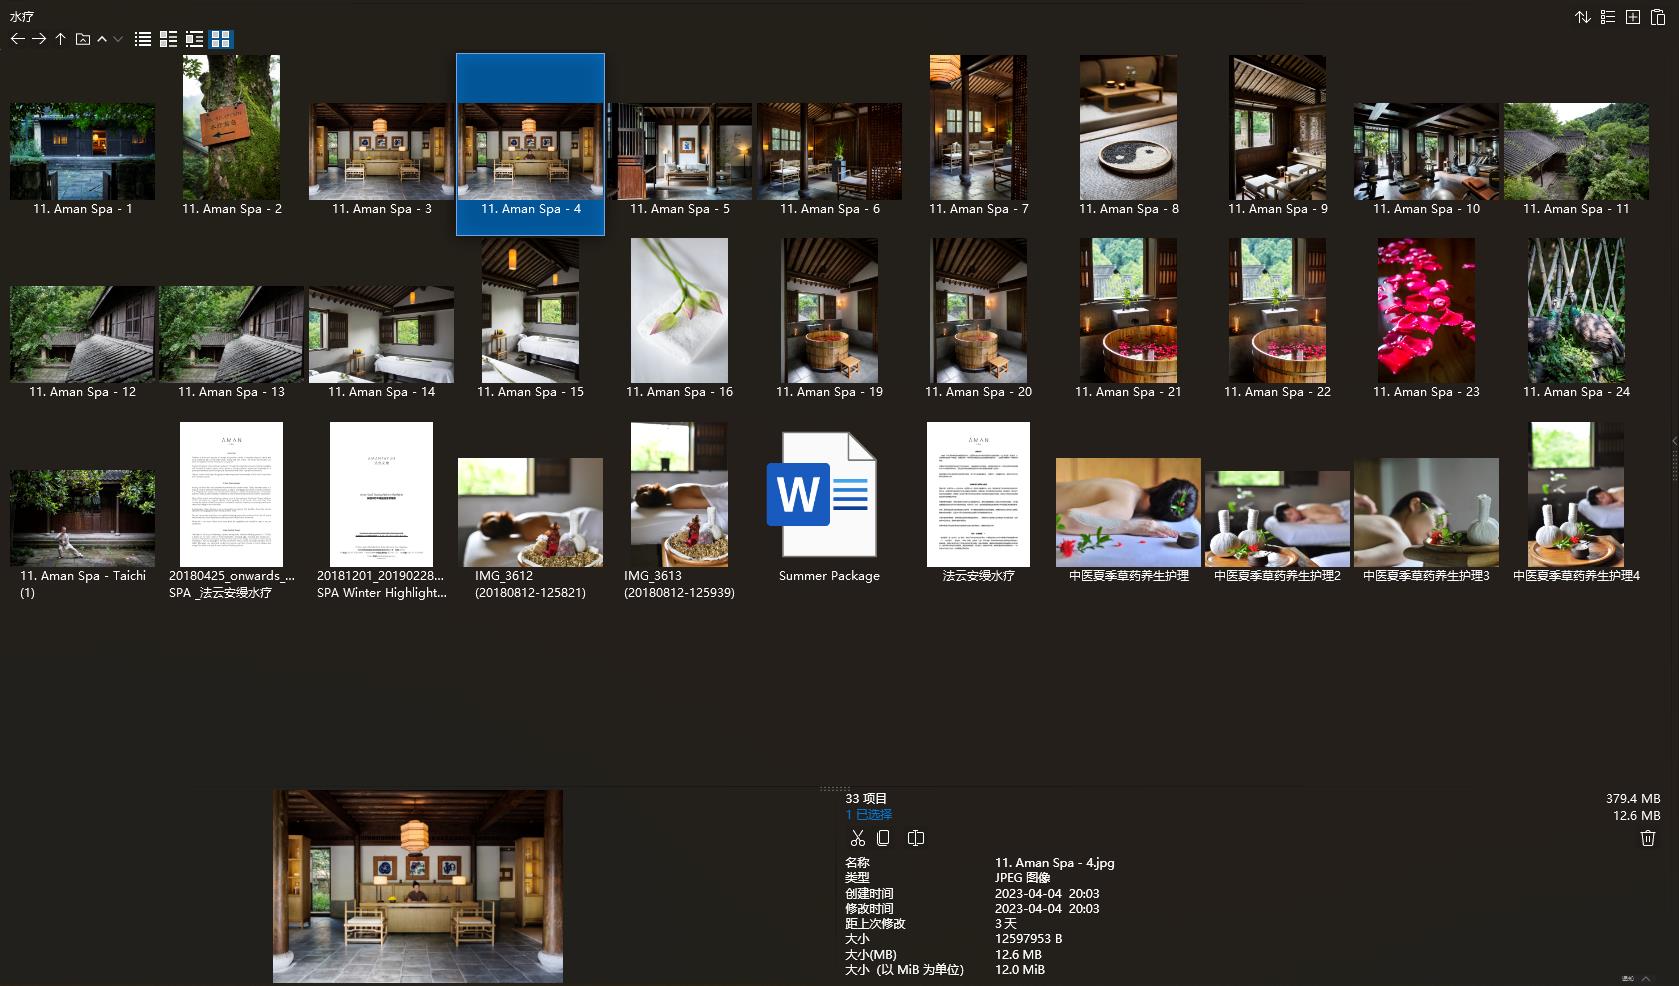The width and height of the screenshot is (1679, 986).
Task: Click the '33 项目' item count text
Action: (866, 798)
